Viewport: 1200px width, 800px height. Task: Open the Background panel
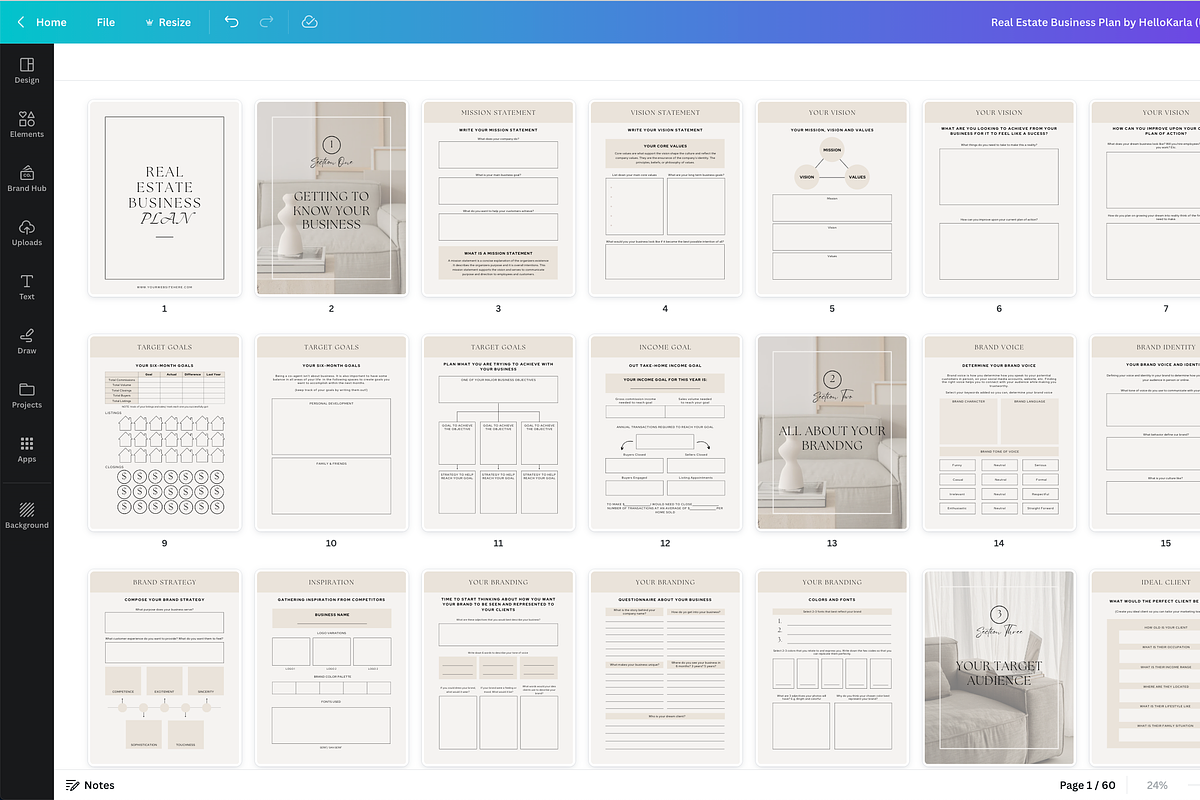click(x=27, y=515)
